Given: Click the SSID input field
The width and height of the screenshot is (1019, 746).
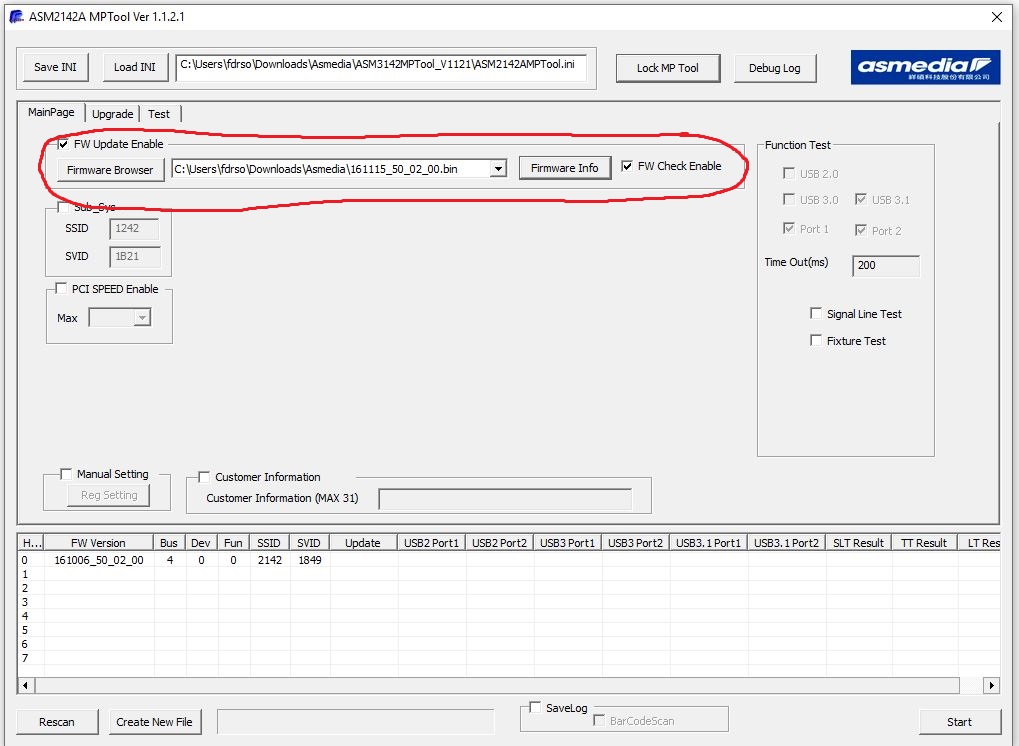Looking at the screenshot, I should point(134,229).
